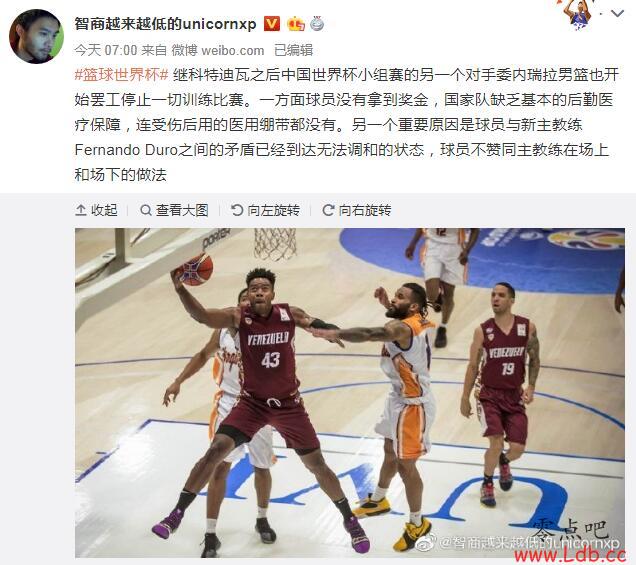This screenshot has width=636, height=565.
Task: Click the Venezuela basketball game photo
Action: [x=350, y=393]
